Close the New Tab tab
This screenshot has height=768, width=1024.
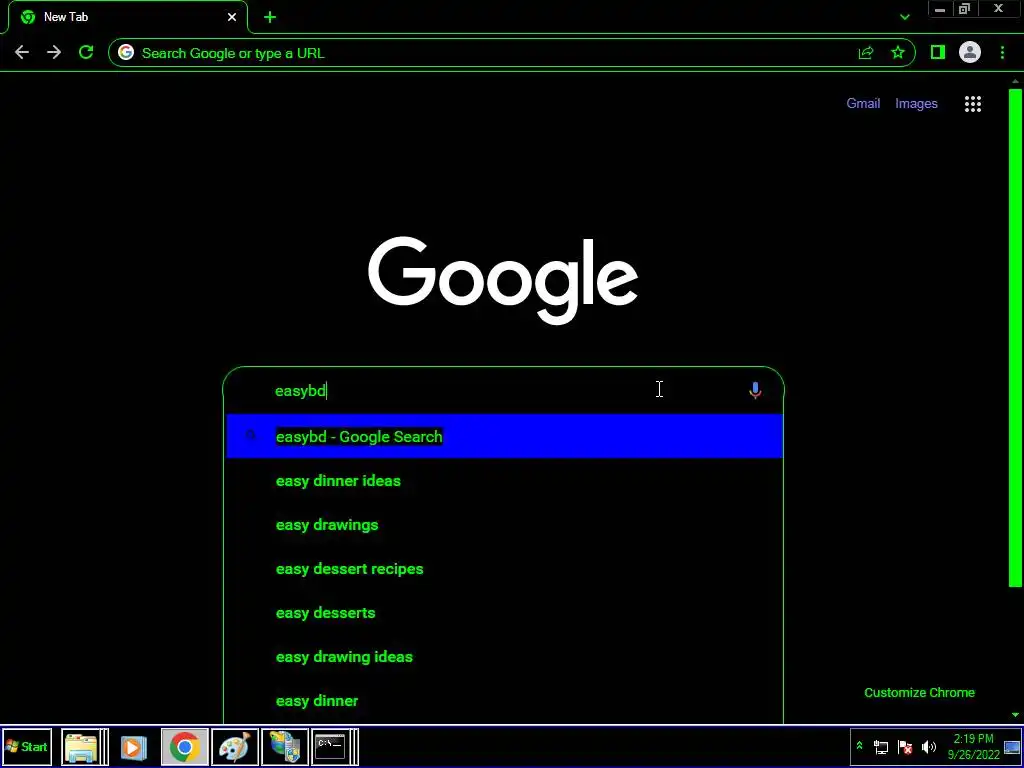232,17
